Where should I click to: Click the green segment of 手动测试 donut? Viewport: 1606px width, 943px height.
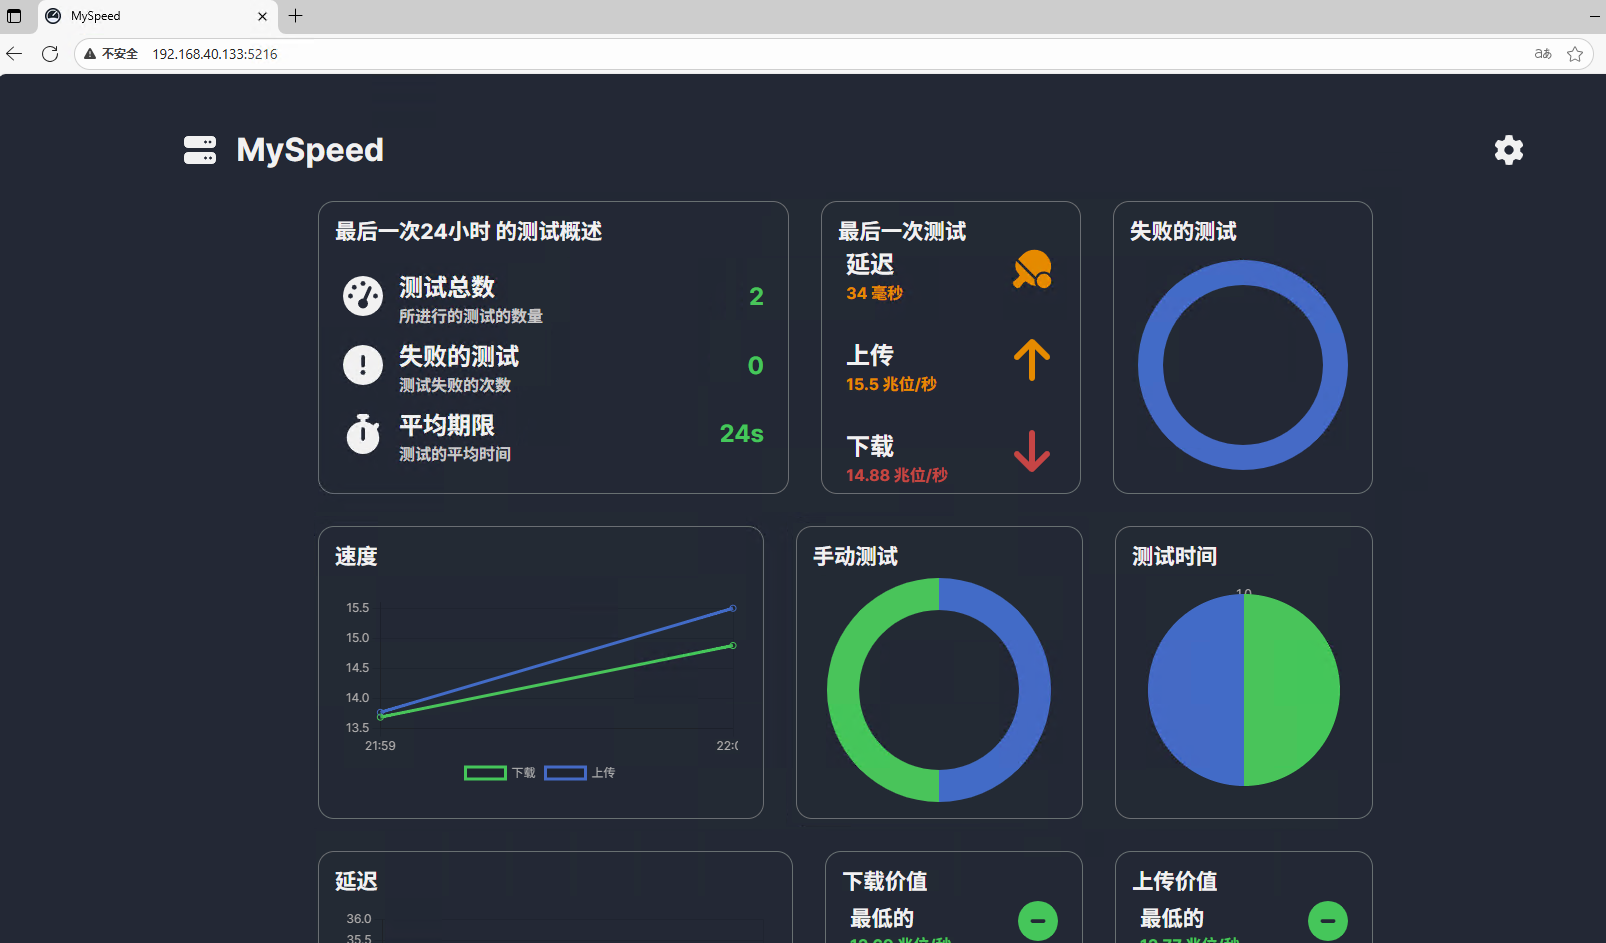pos(843,690)
